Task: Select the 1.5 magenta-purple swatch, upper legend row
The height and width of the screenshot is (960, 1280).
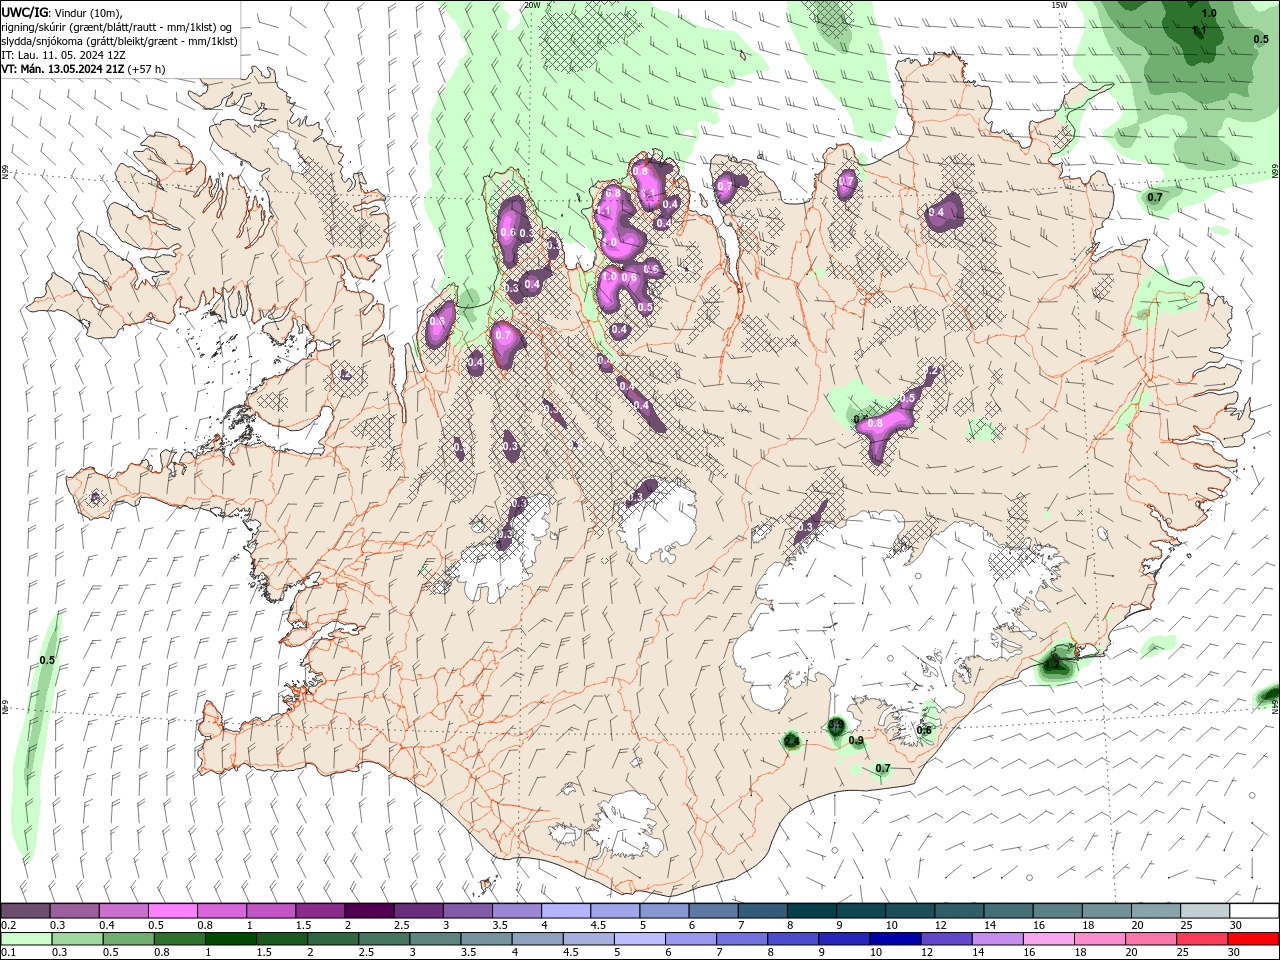Action: point(319,911)
